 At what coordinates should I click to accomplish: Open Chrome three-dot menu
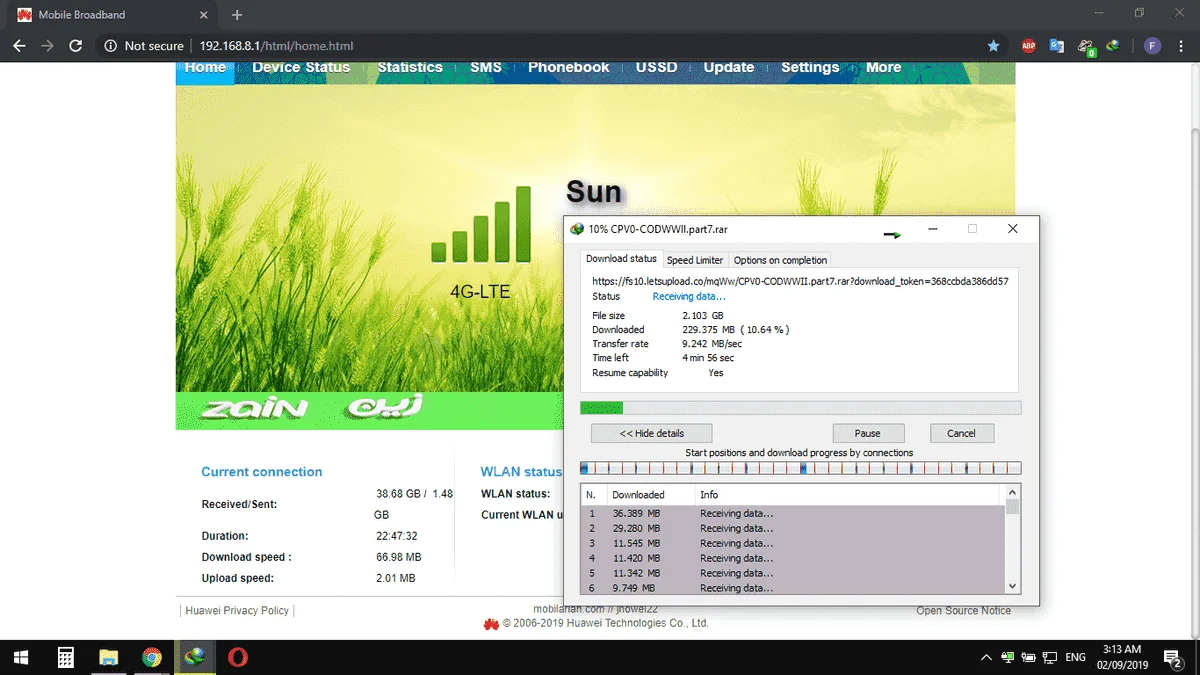click(1181, 46)
